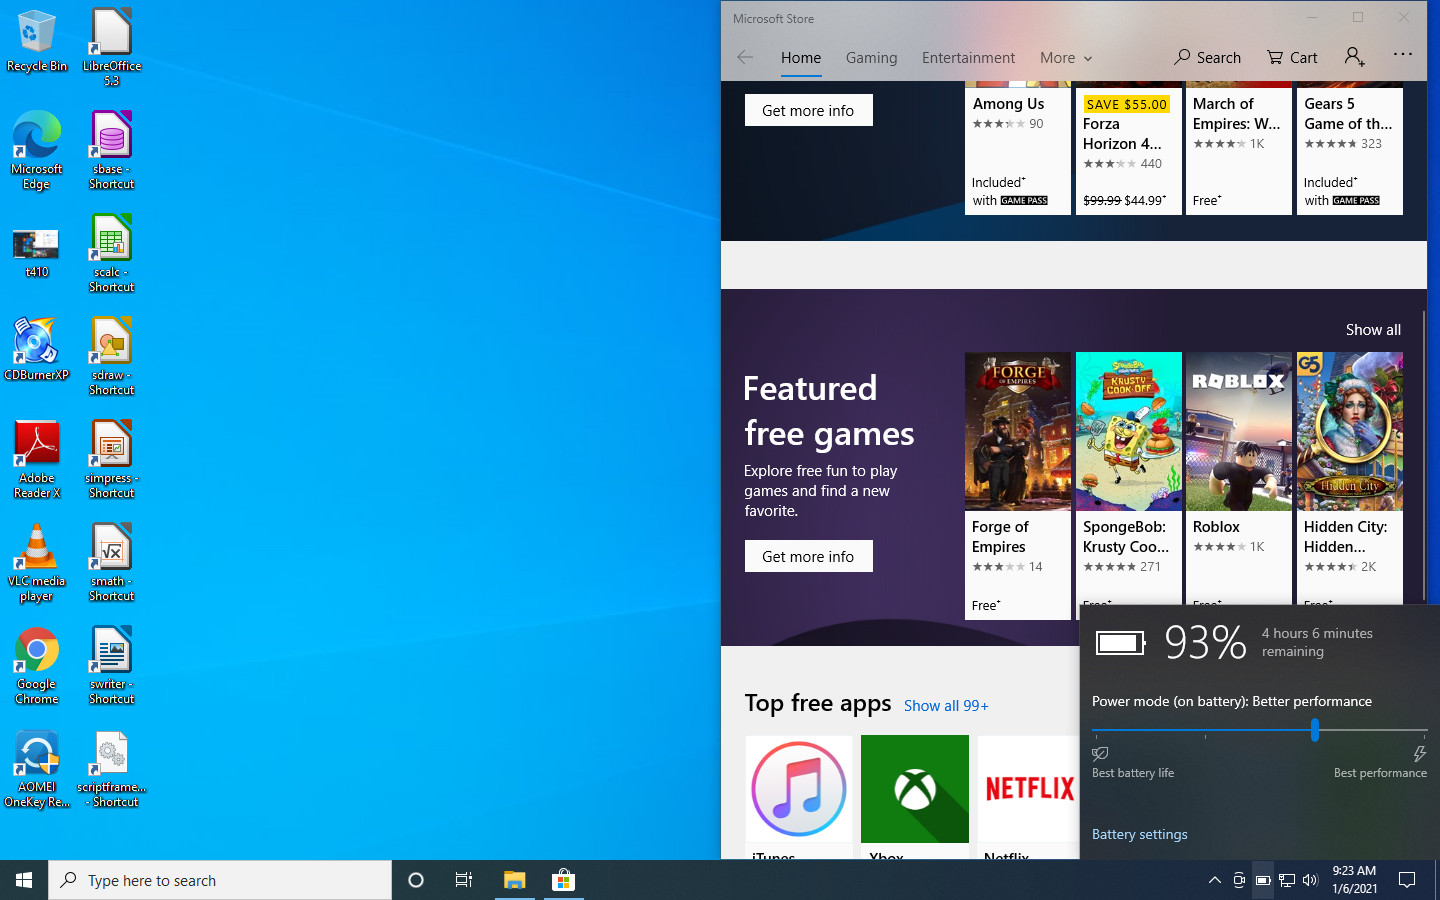Click Show all 99+ for Top free apps
Image resolution: width=1440 pixels, height=900 pixels.
tap(946, 706)
